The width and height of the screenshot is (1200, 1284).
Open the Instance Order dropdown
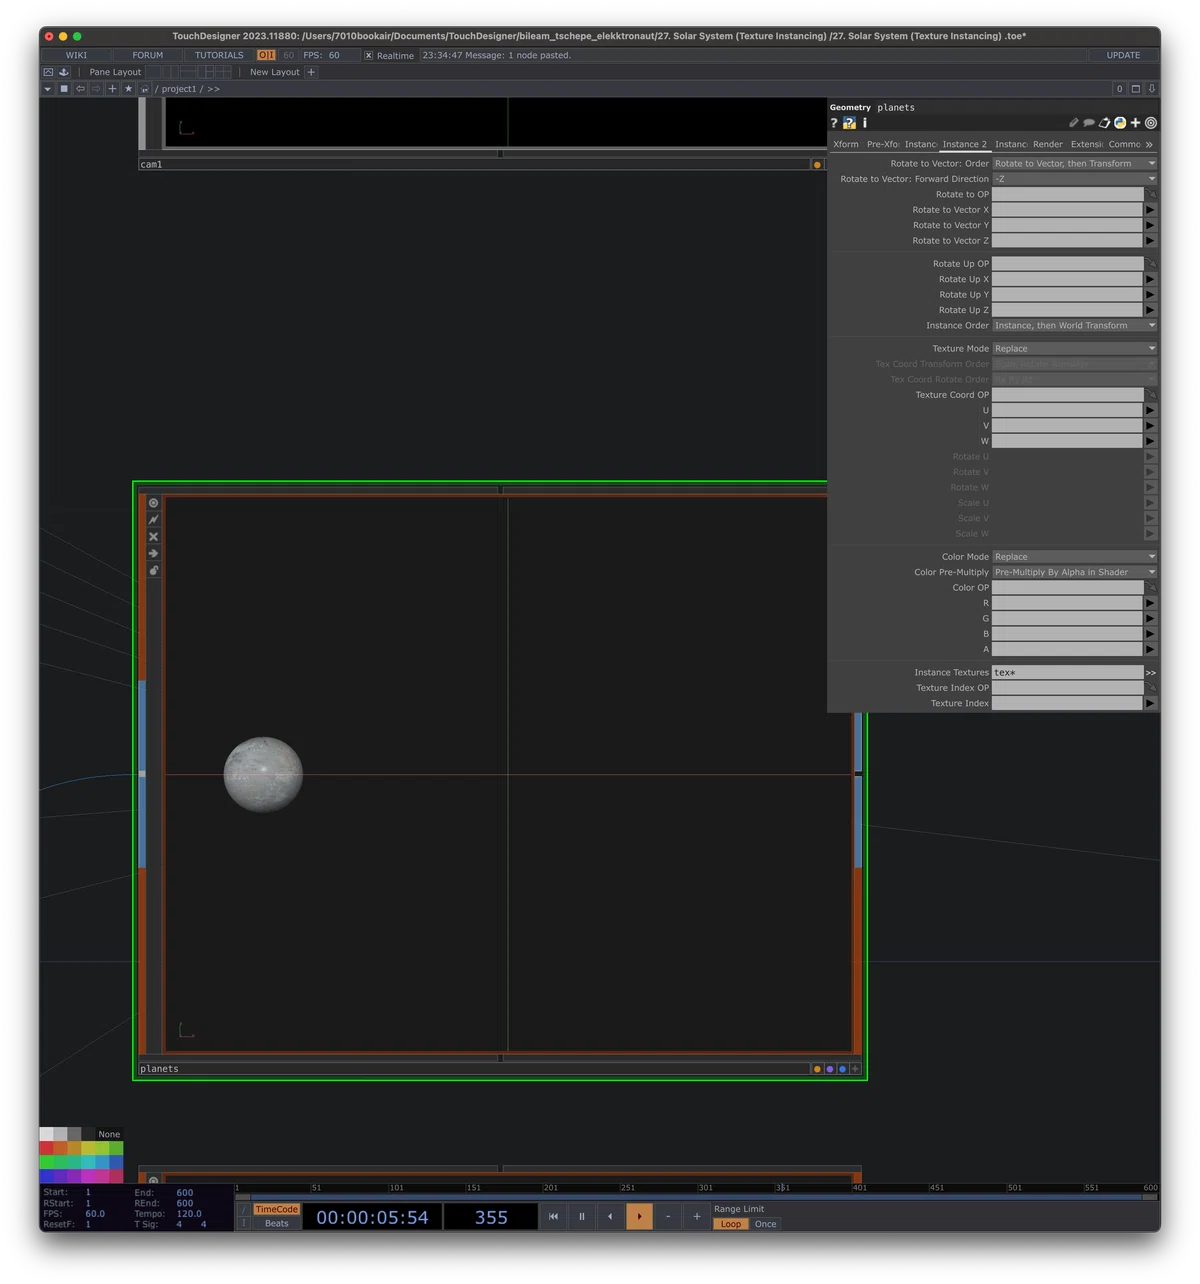(1075, 326)
